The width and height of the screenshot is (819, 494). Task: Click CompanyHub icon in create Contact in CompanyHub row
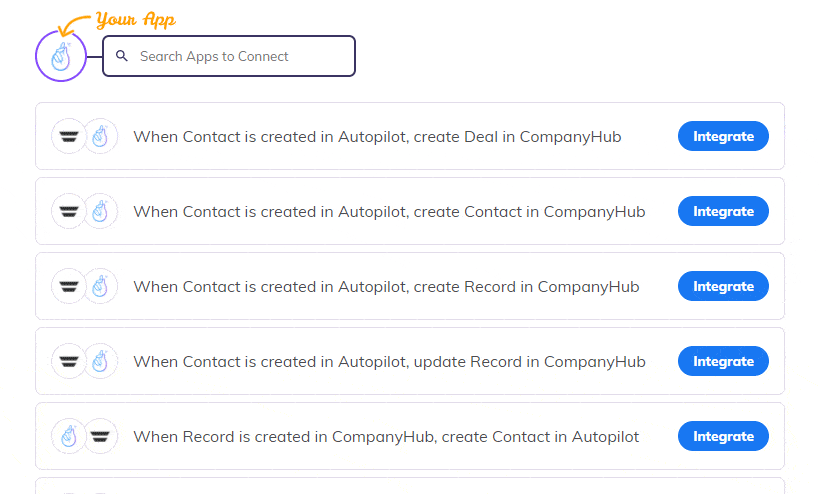click(100, 211)
